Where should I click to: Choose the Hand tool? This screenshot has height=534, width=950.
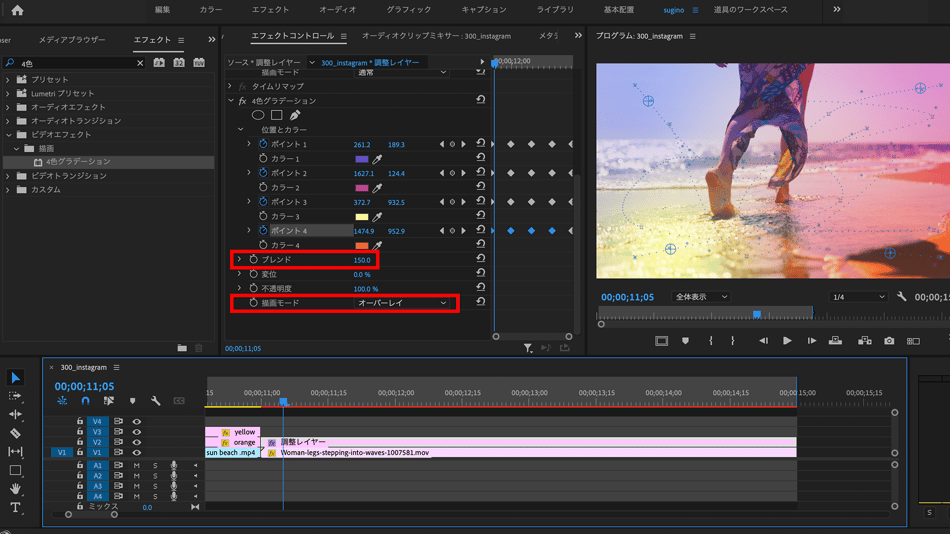[15, 489]
